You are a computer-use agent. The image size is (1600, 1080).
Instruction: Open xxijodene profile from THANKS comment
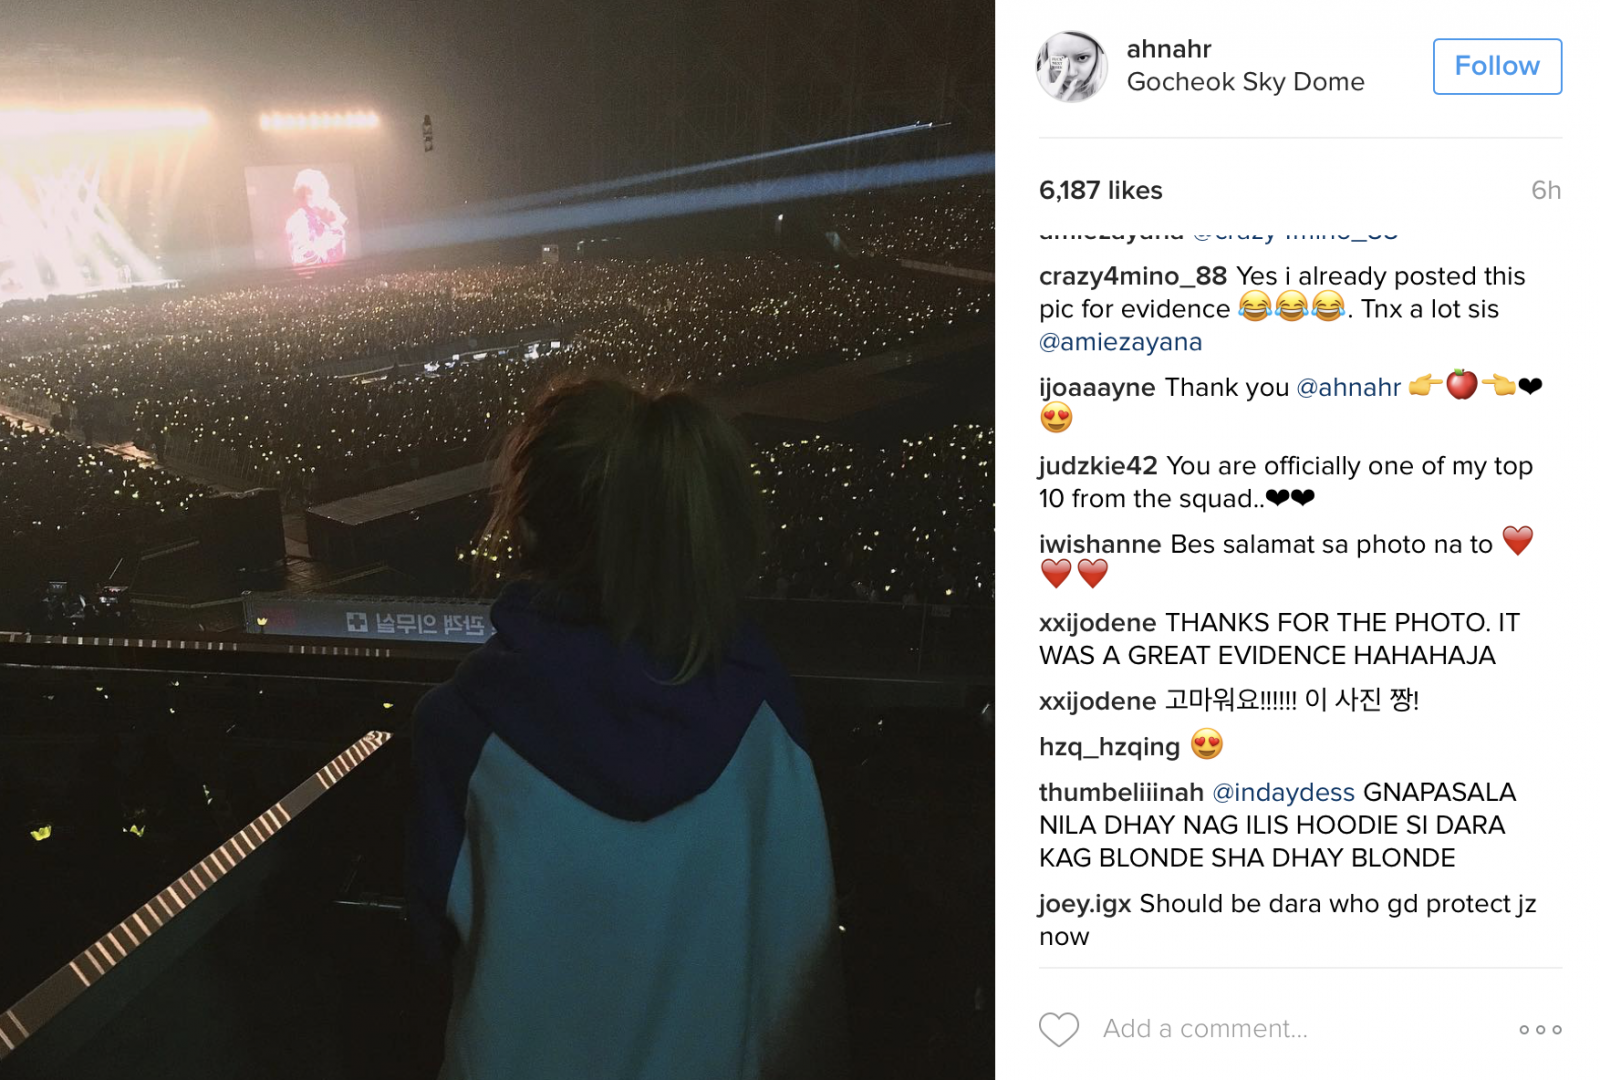(x=1097, y=623)
